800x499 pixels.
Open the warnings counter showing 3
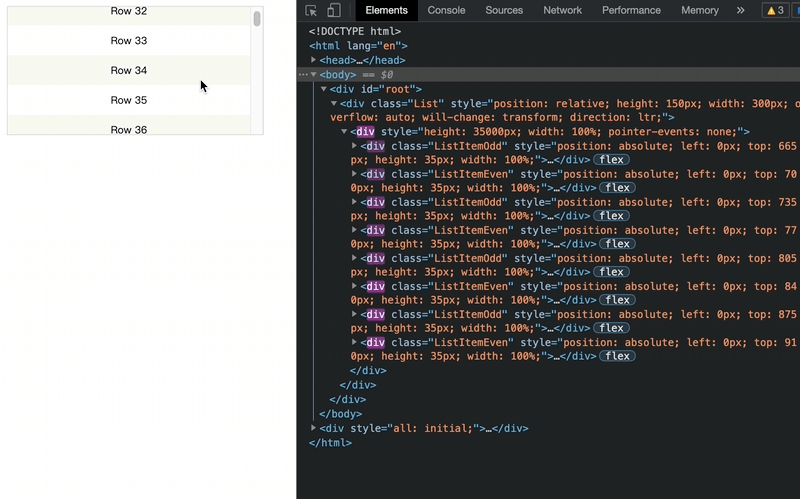[x=775, y=10]
